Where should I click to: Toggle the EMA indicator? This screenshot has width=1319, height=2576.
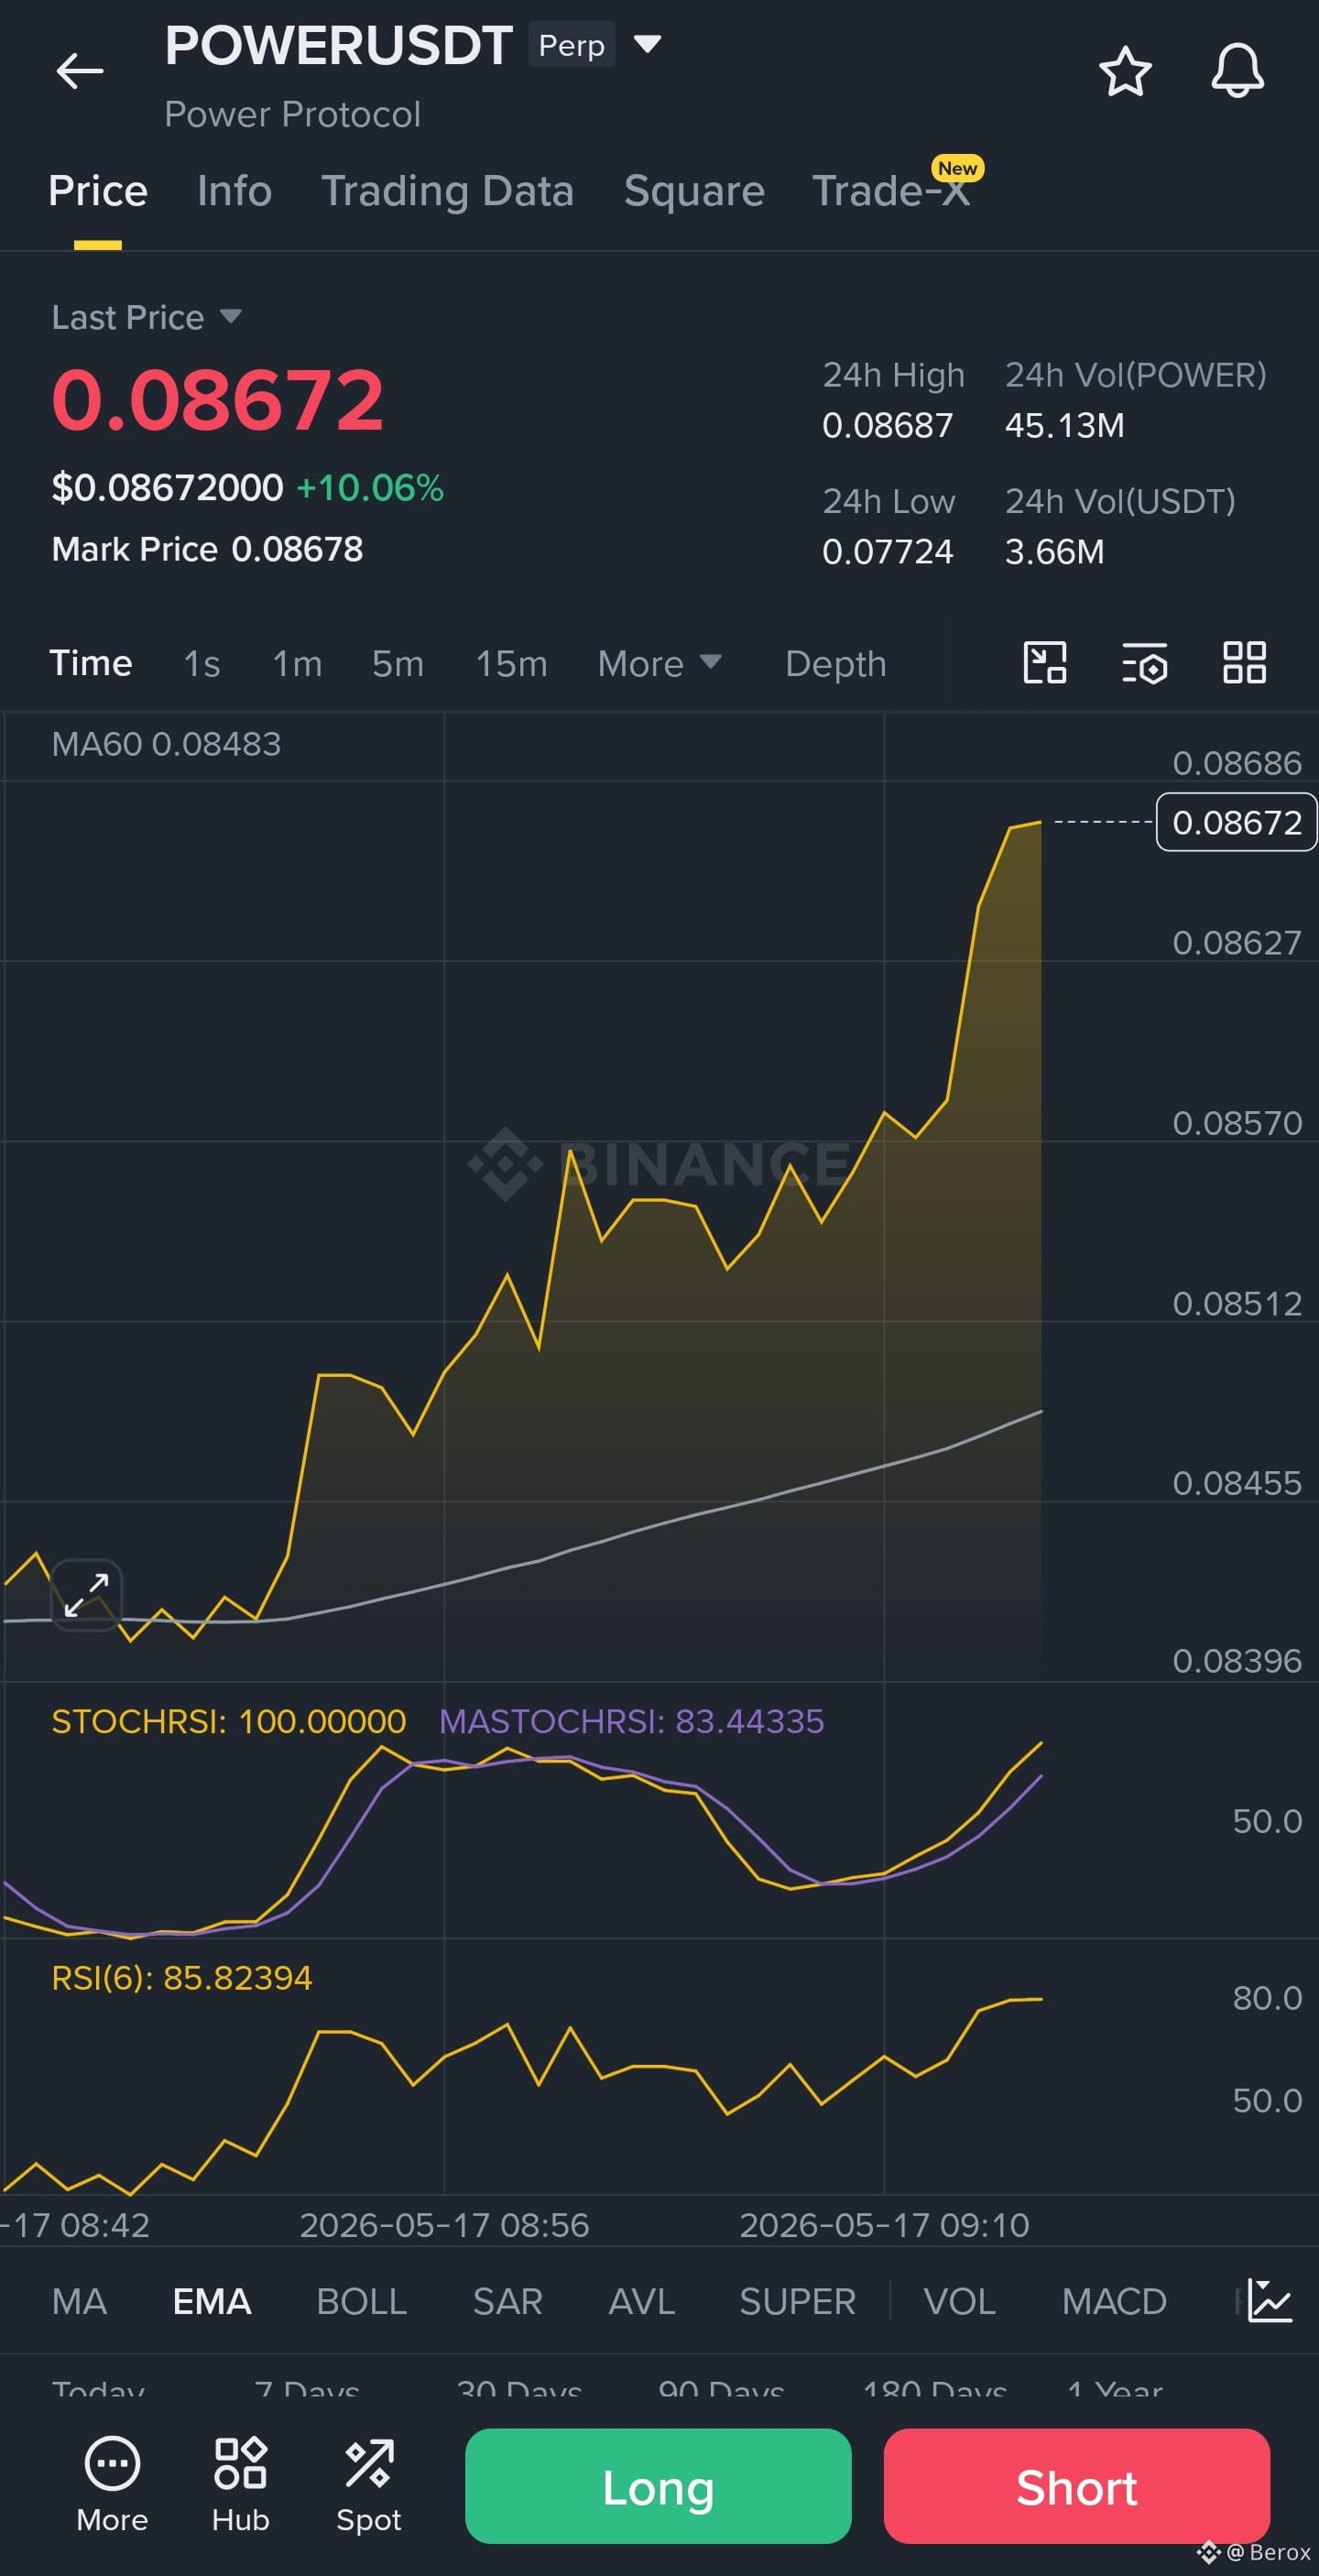[x=212, y=2301]
